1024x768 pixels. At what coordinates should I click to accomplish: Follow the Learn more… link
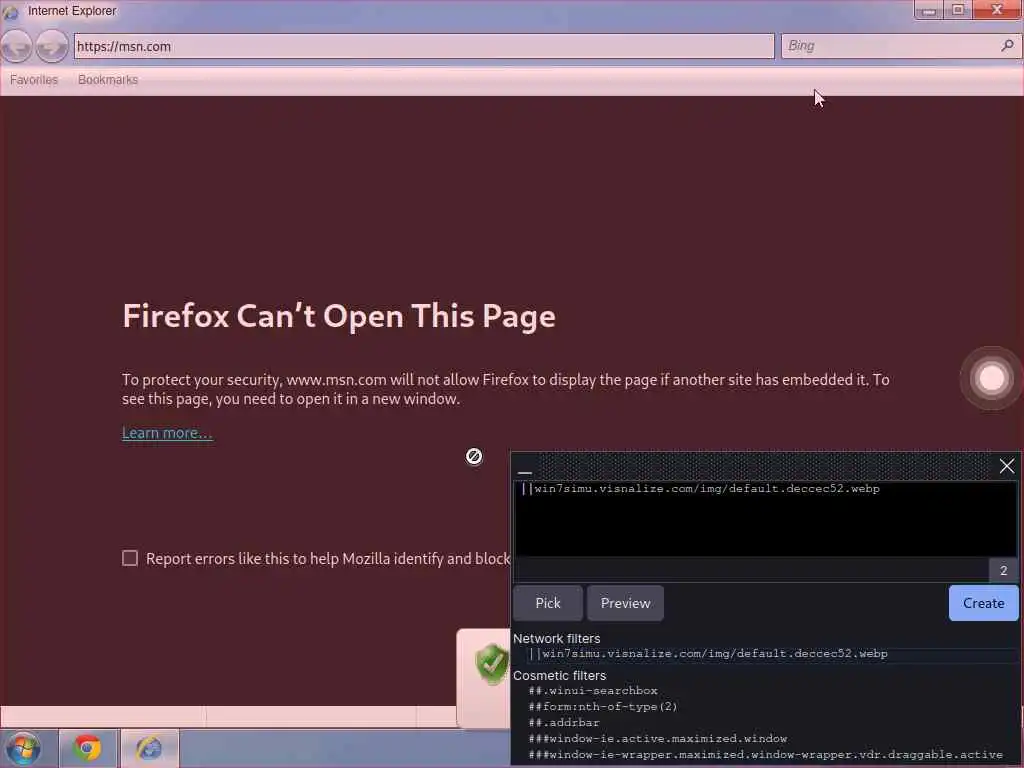pos(167,433)
